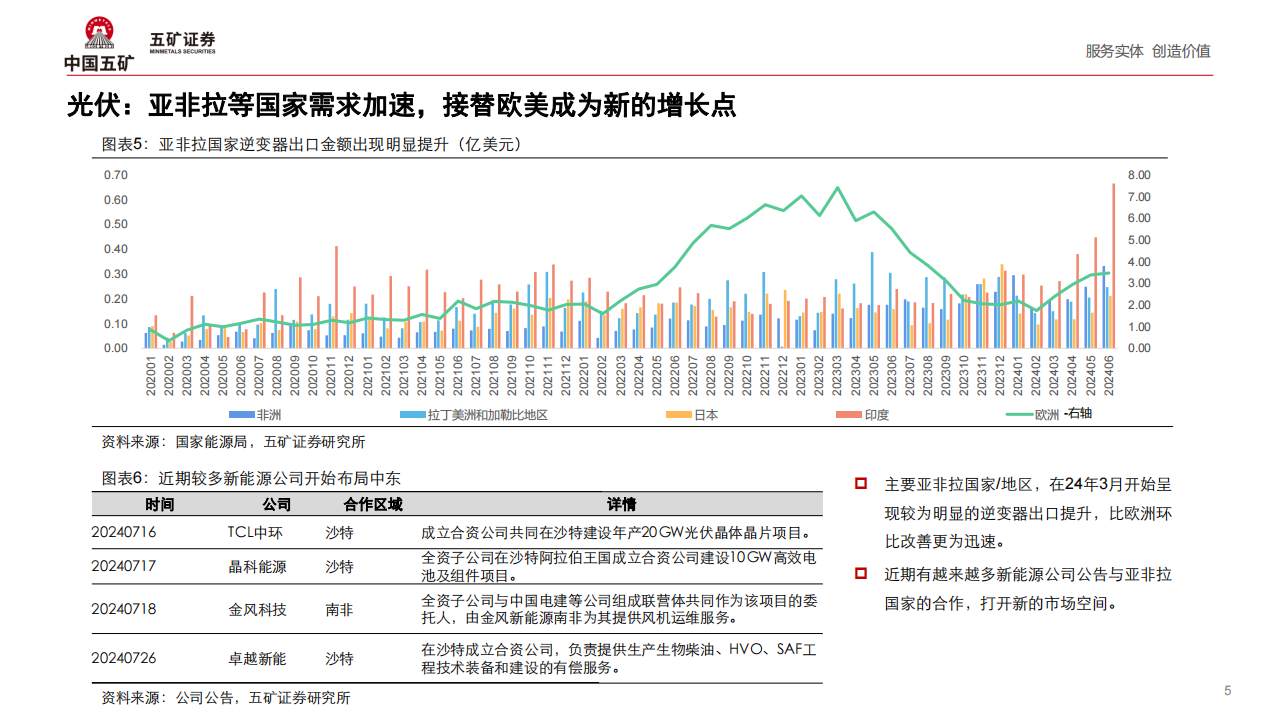The height and width of the screenshot is (720, 1280).
Task: Click 沙特 in the TCL中环 row
Action: 340,533
